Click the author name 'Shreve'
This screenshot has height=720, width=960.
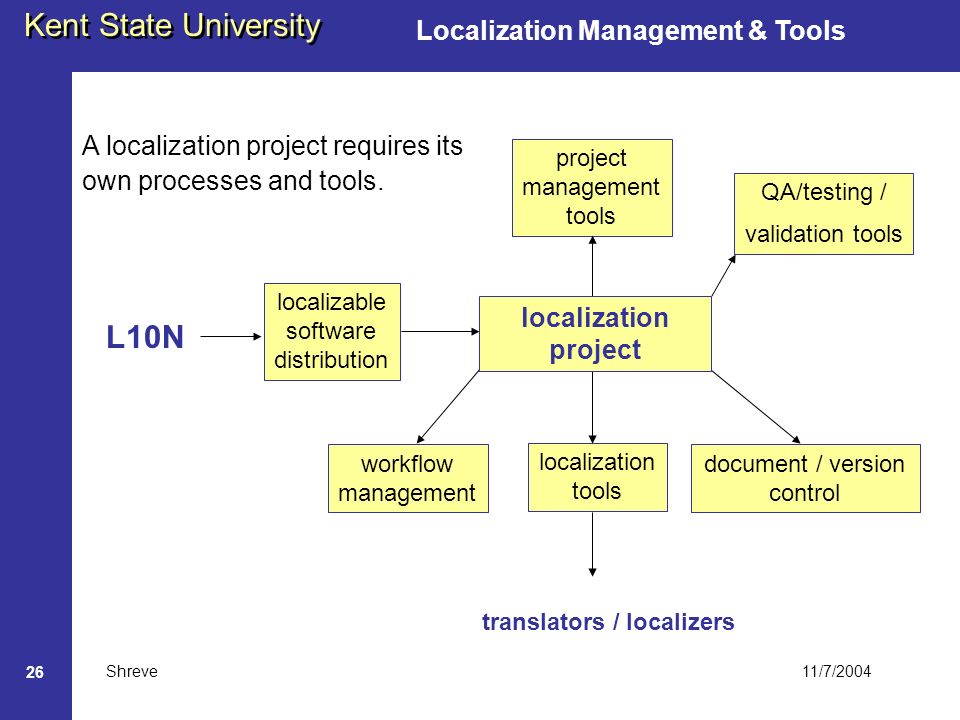click(132, 671)
